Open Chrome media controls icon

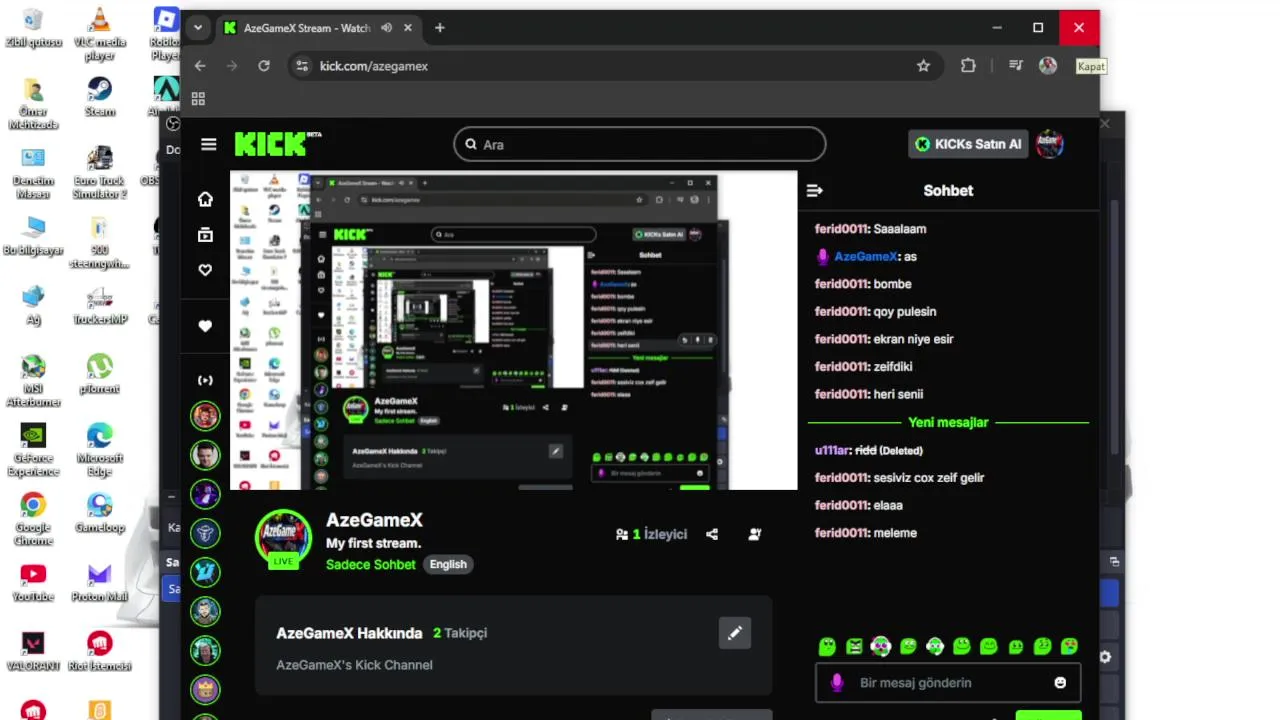(1016, 66)
